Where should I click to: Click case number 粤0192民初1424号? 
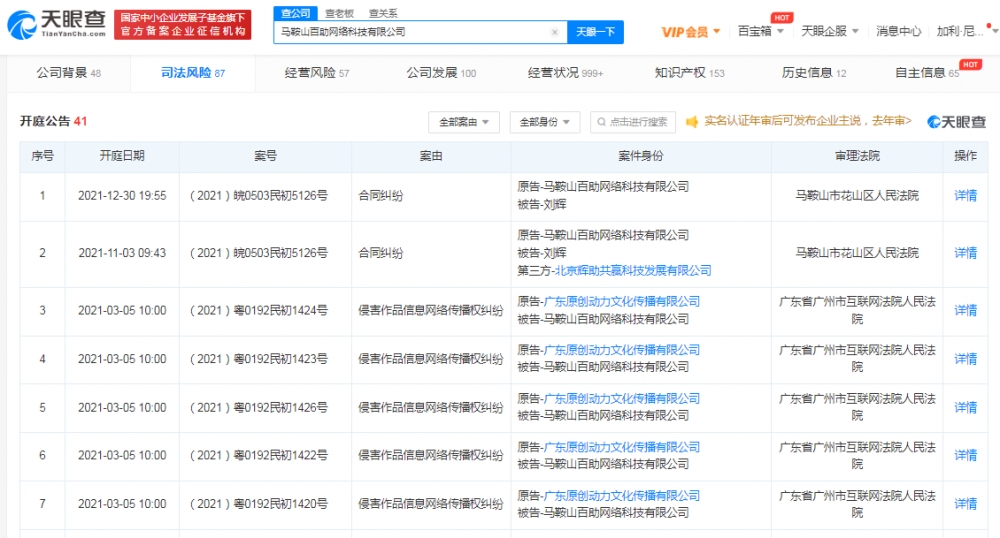point(259,310)
